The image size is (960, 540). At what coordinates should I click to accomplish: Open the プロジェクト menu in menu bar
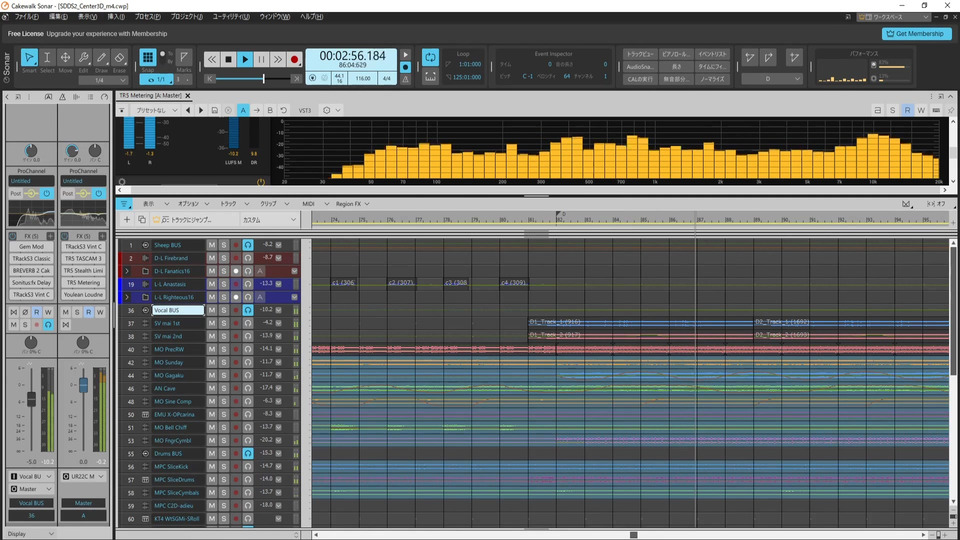coord(184,17)
